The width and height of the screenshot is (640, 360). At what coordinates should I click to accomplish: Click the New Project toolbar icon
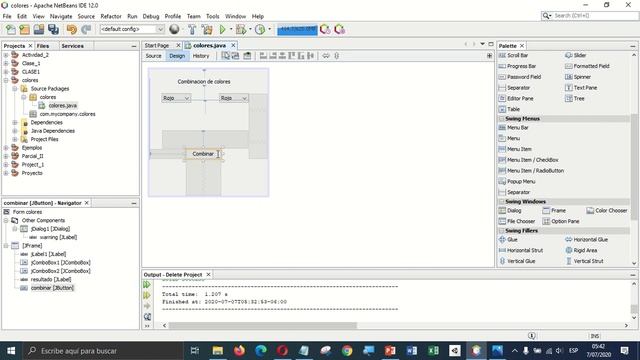tap(24, 29)
